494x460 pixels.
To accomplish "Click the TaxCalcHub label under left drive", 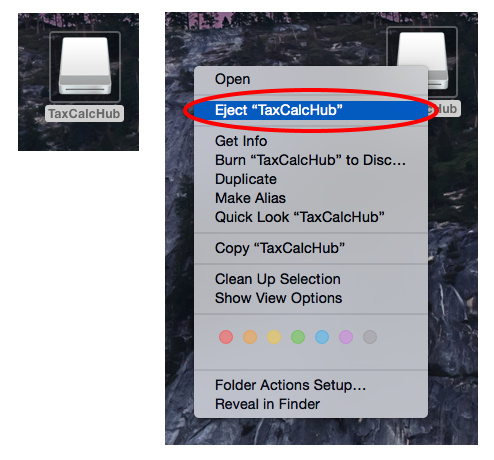I will [84, 114].
